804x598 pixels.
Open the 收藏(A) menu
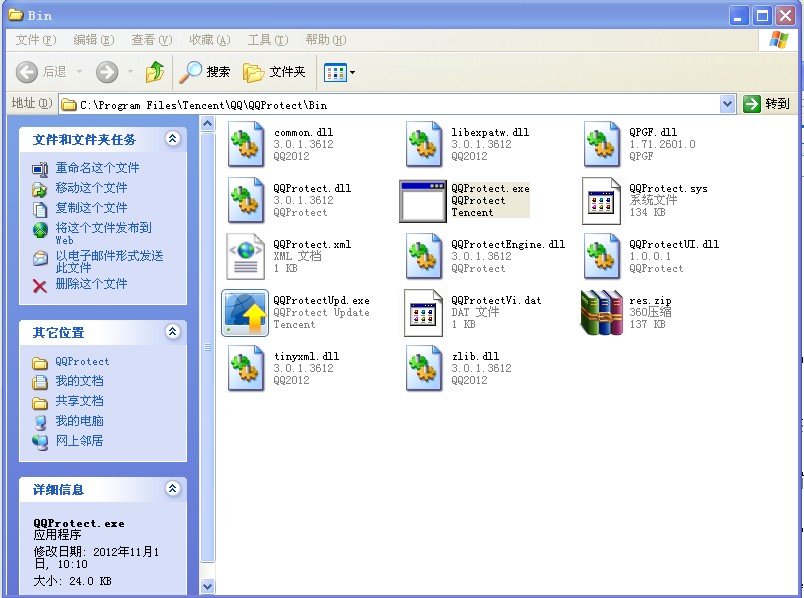click(210, 40)
